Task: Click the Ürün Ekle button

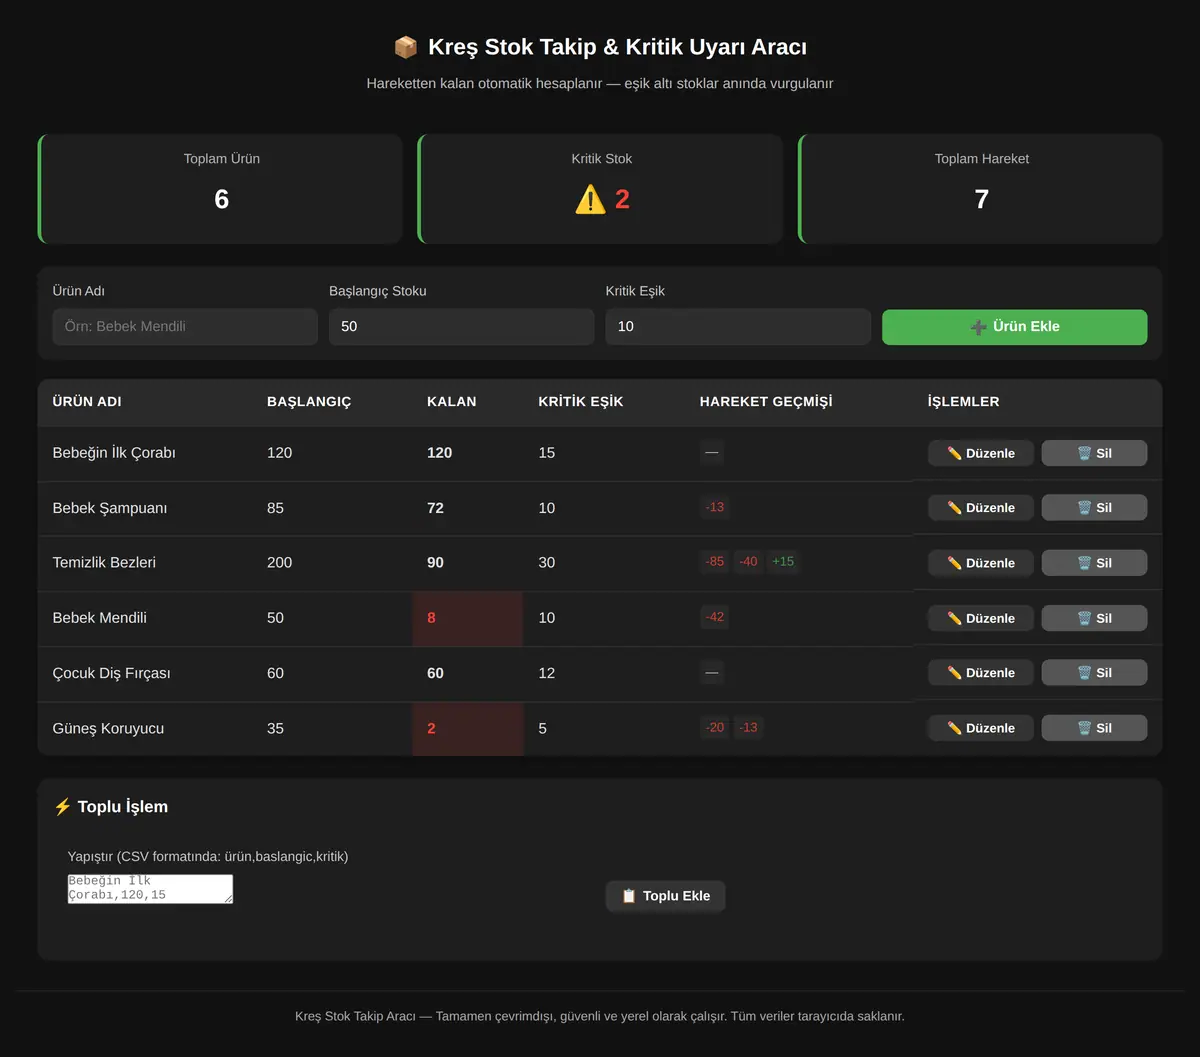Action: tap(1014, 327)
